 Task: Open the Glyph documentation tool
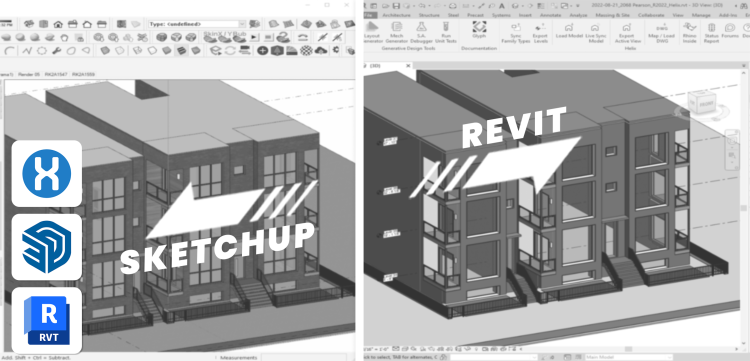tap(479, 30)
